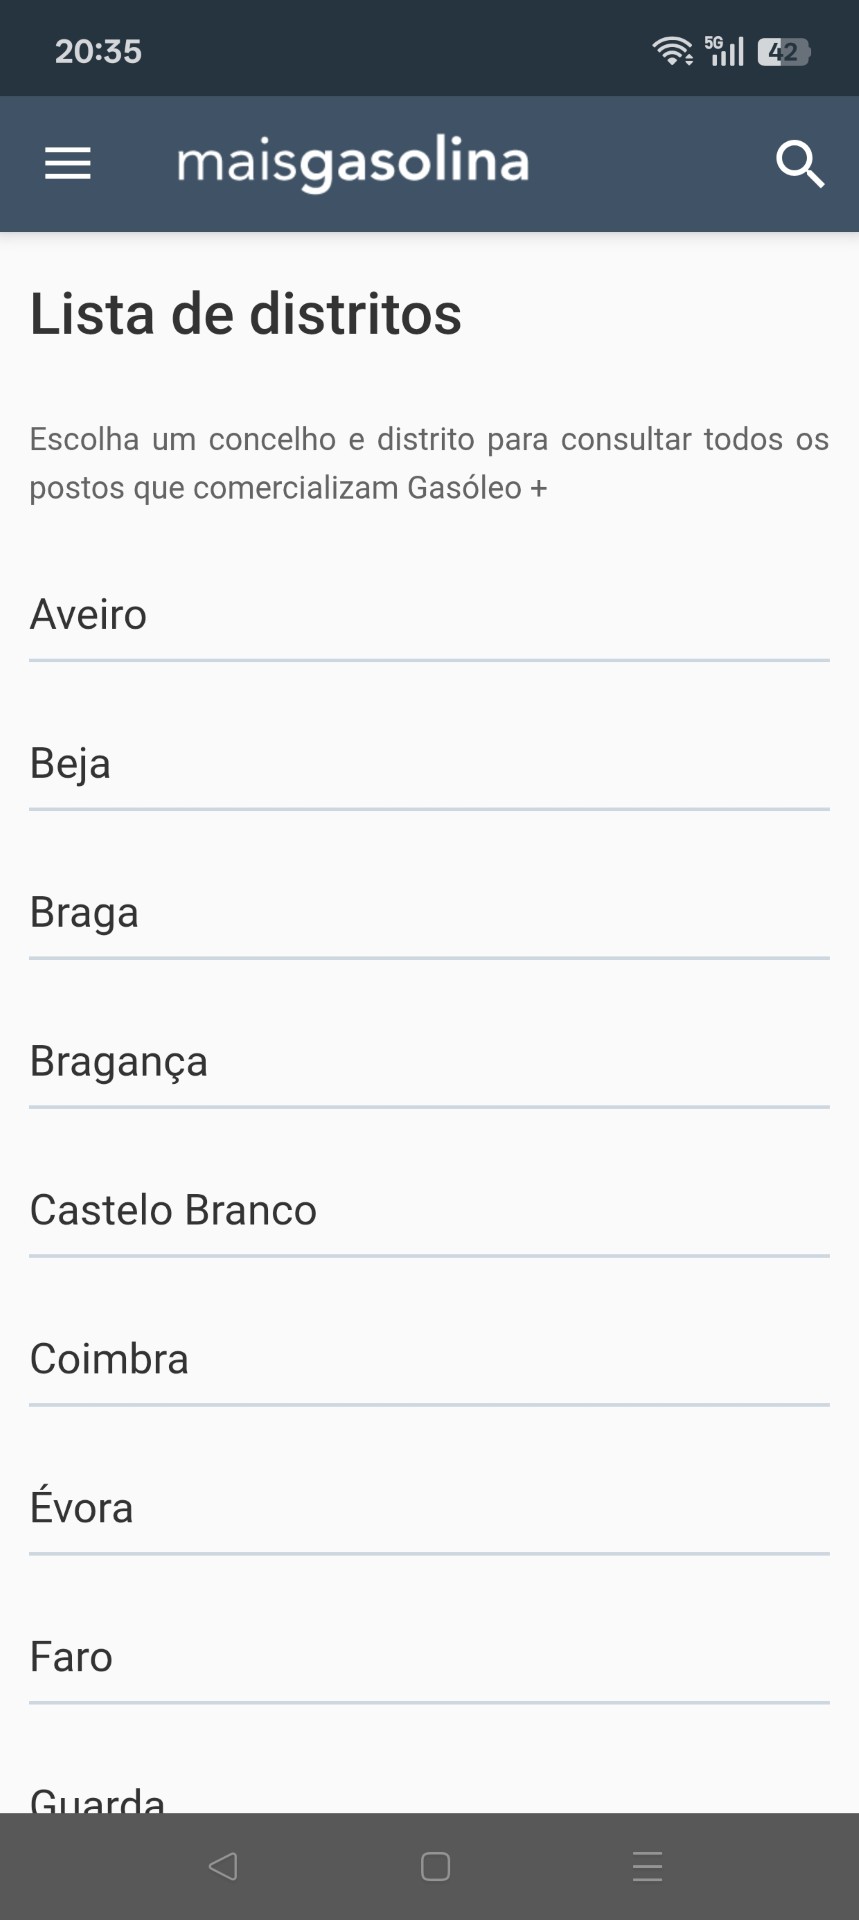Tap the search magnifier icon
The height and width of the screenshot is (1920, 859).
coord(800,164)
